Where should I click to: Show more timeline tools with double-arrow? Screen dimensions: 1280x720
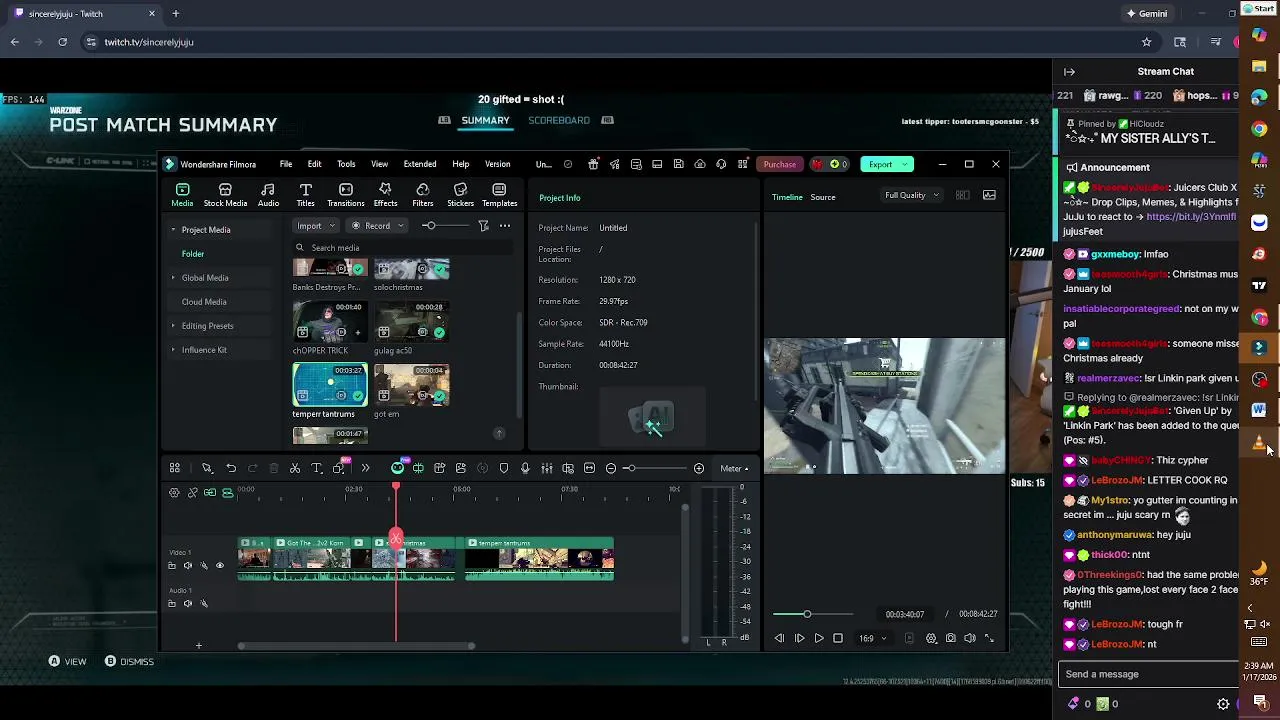365,468
